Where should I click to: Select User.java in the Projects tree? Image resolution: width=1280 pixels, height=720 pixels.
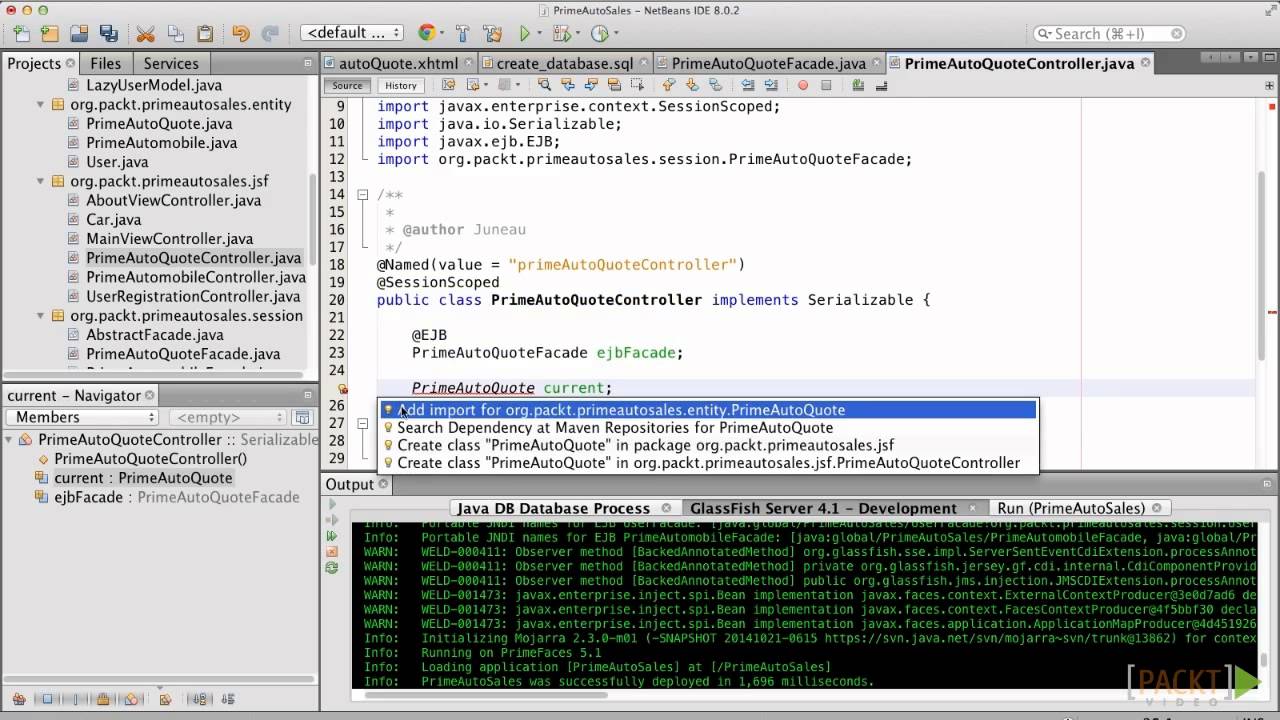click(117, 162)
